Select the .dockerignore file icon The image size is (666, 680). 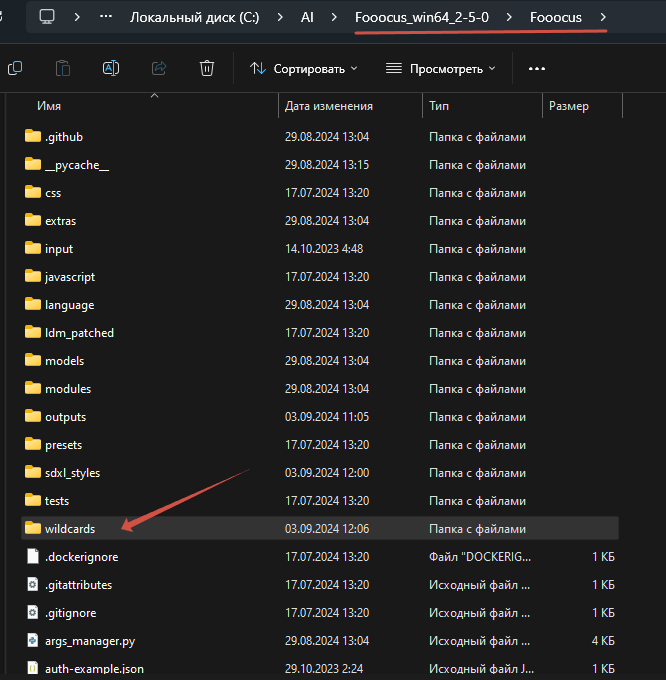[33, 556]
